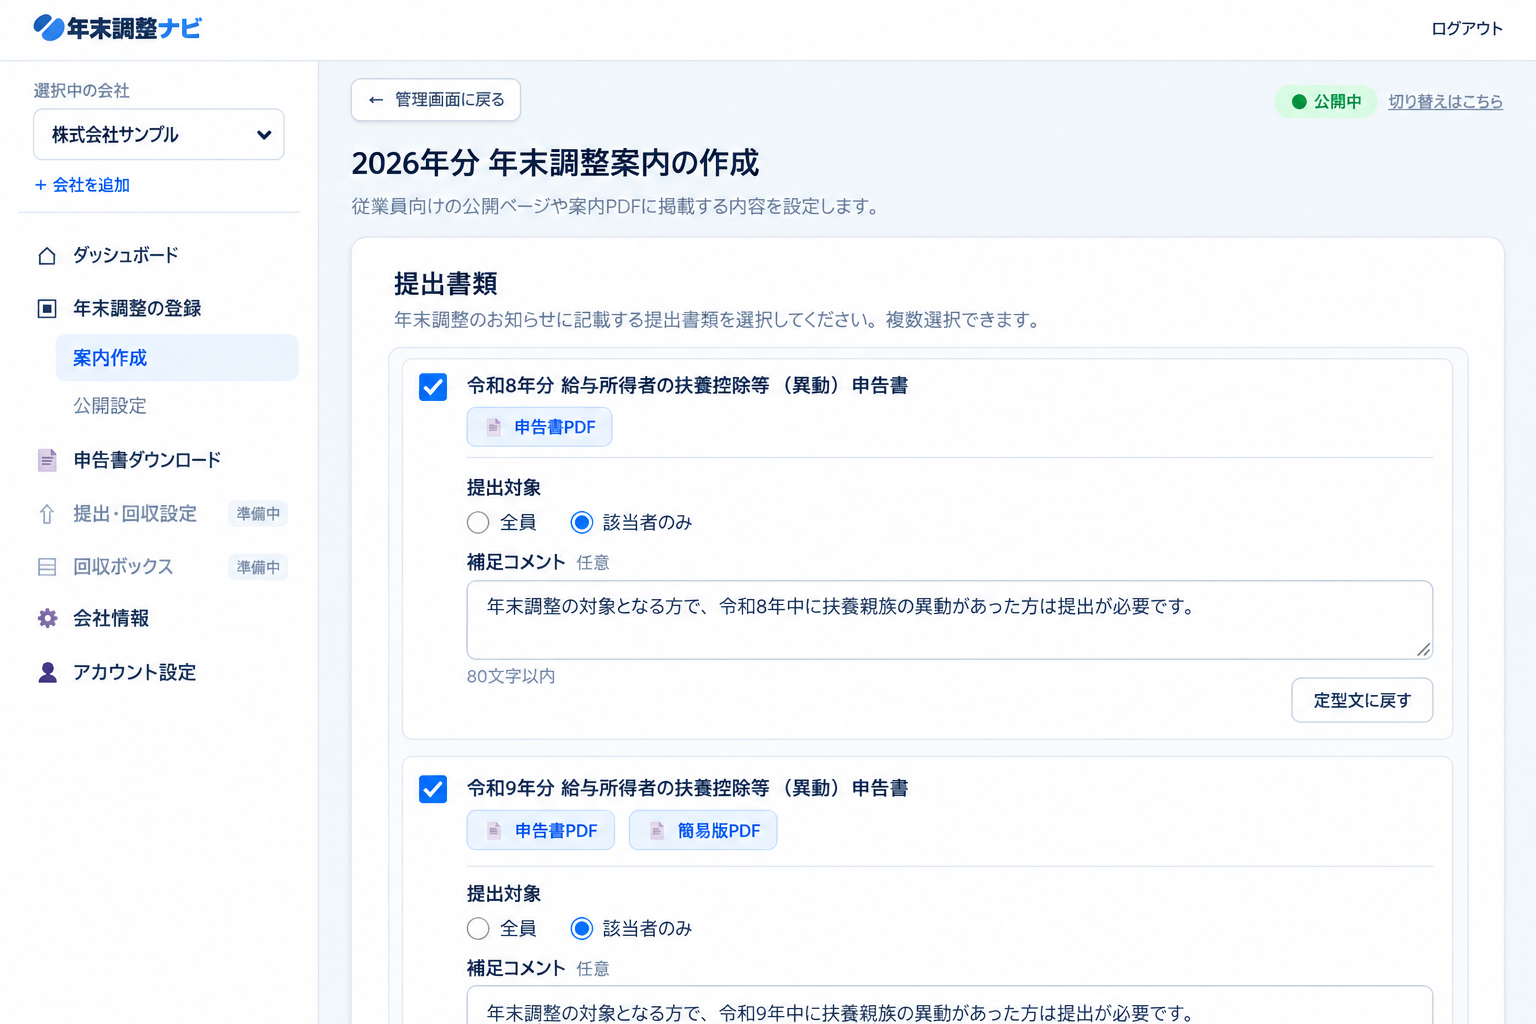Click the 提出・回収設定 upload arrow icon
The width and height of the screenshot is (1536, 1024).
[x=47, y=514]
